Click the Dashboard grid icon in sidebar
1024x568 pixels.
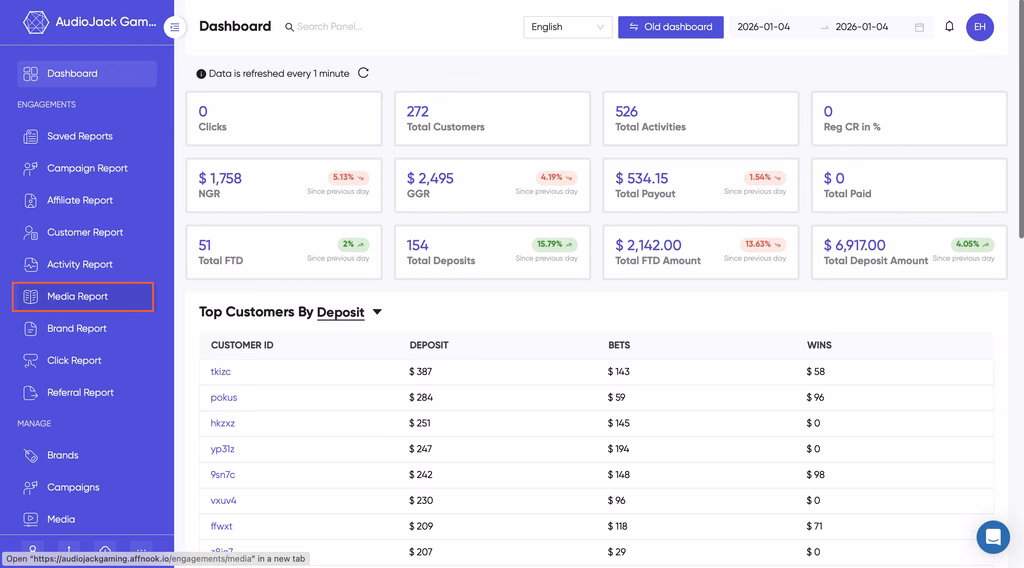[x=31, y=74]
